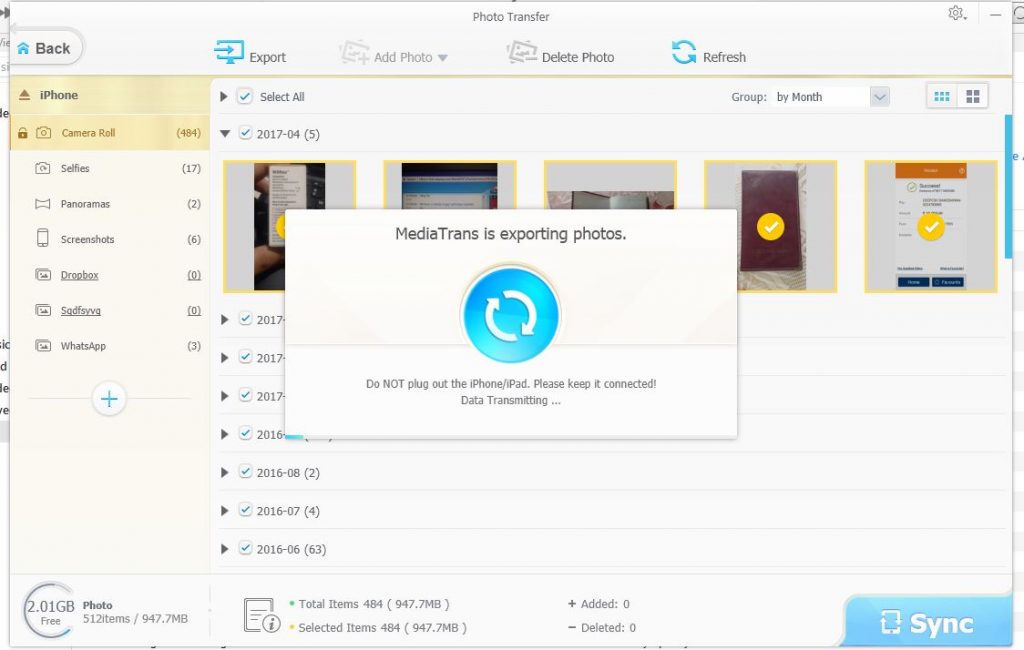Collapse the 2017-04 photo group
This screenshot has height=650, width=1024.
225,134
